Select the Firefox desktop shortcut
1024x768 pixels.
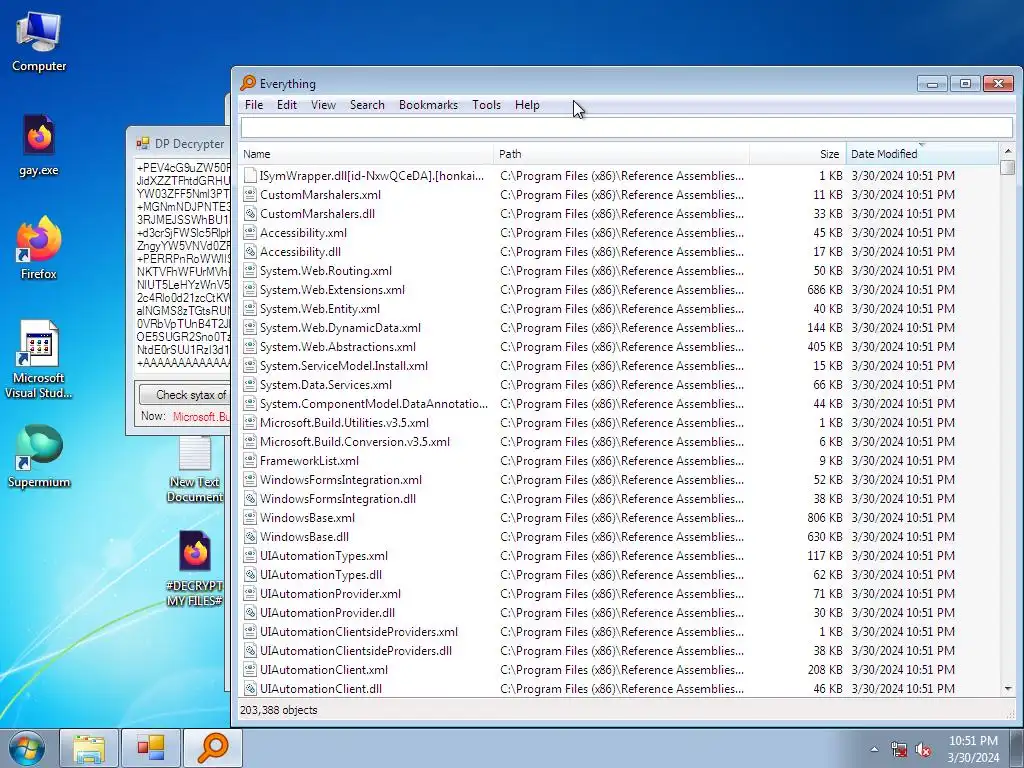point(39,248)
